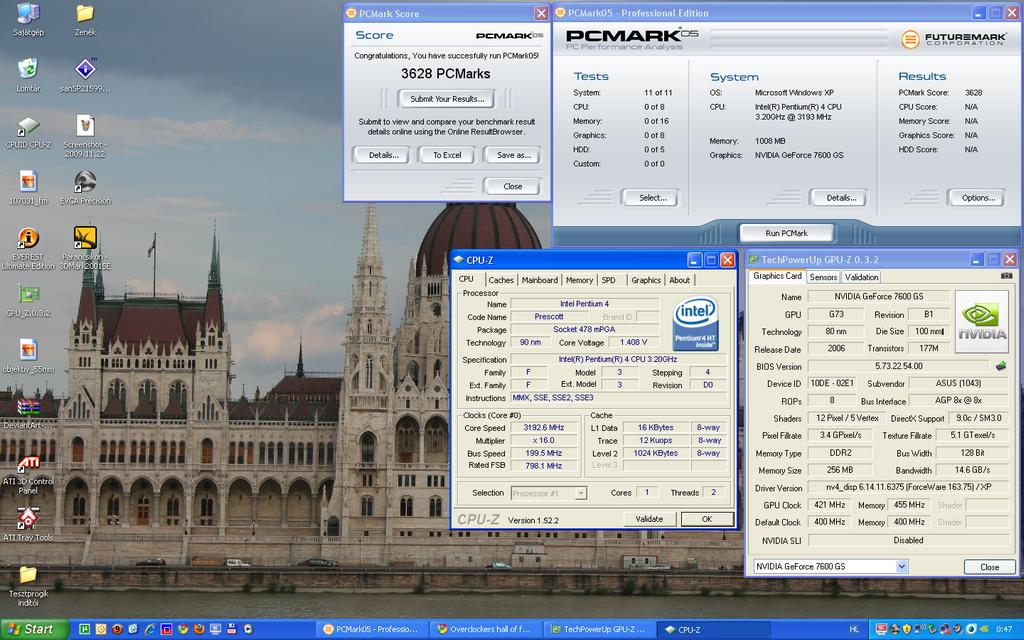This screenshot has width=1024, height=640.
Task: Open the Lomtár recycle bin icon
Action: pos(28,75)
